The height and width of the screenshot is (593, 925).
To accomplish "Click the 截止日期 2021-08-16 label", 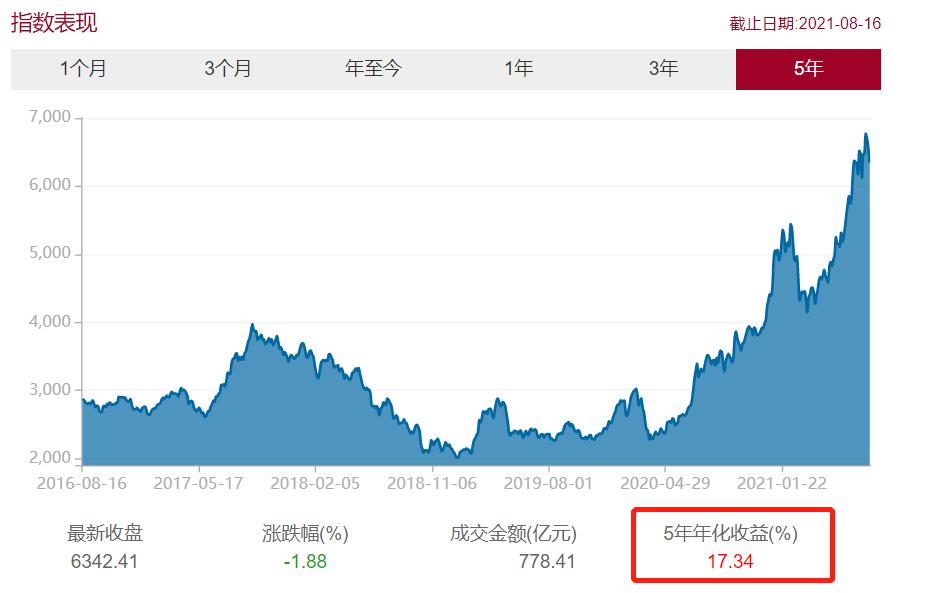I will pyautogui.click(x=805, y=23).
